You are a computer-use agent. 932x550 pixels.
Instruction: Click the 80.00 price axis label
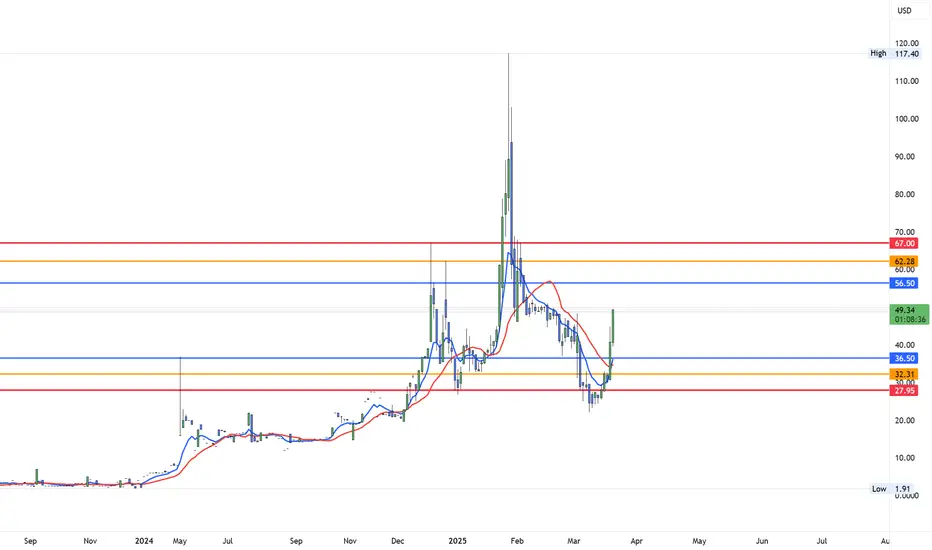[905, 194]
